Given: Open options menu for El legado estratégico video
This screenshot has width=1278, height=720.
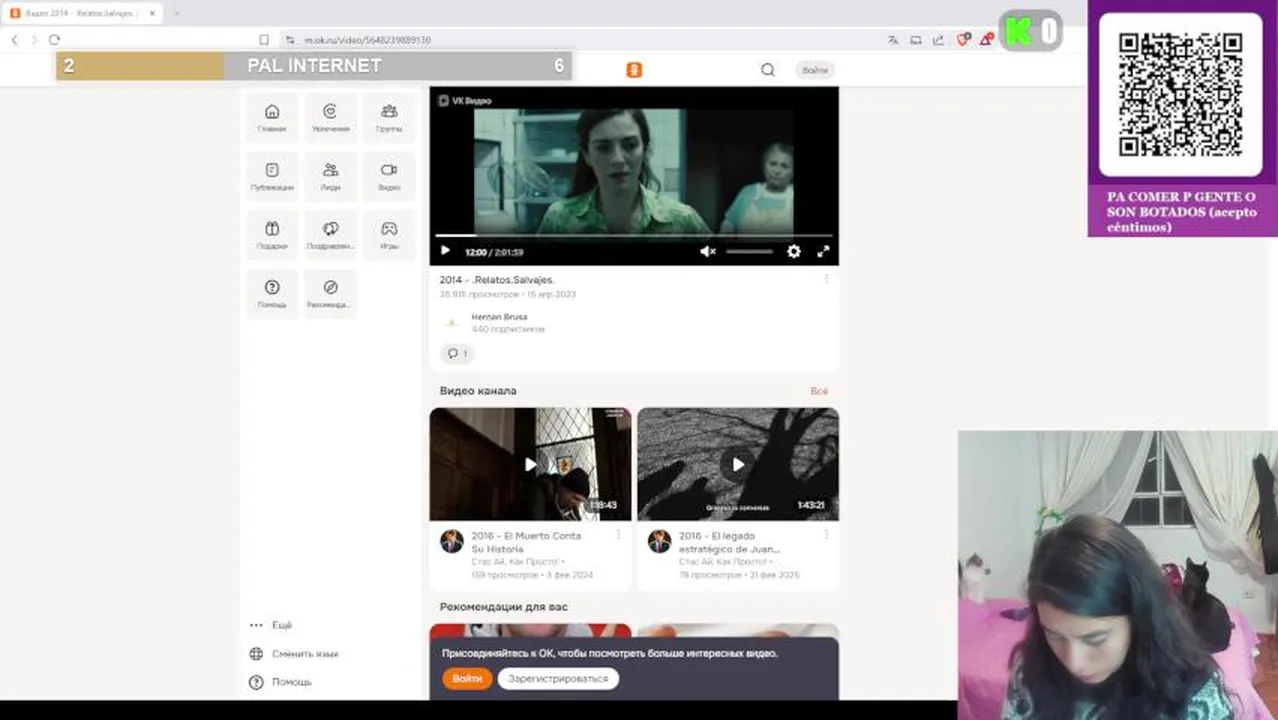Looking at the screenshot, I should click(x=826, y=535).
